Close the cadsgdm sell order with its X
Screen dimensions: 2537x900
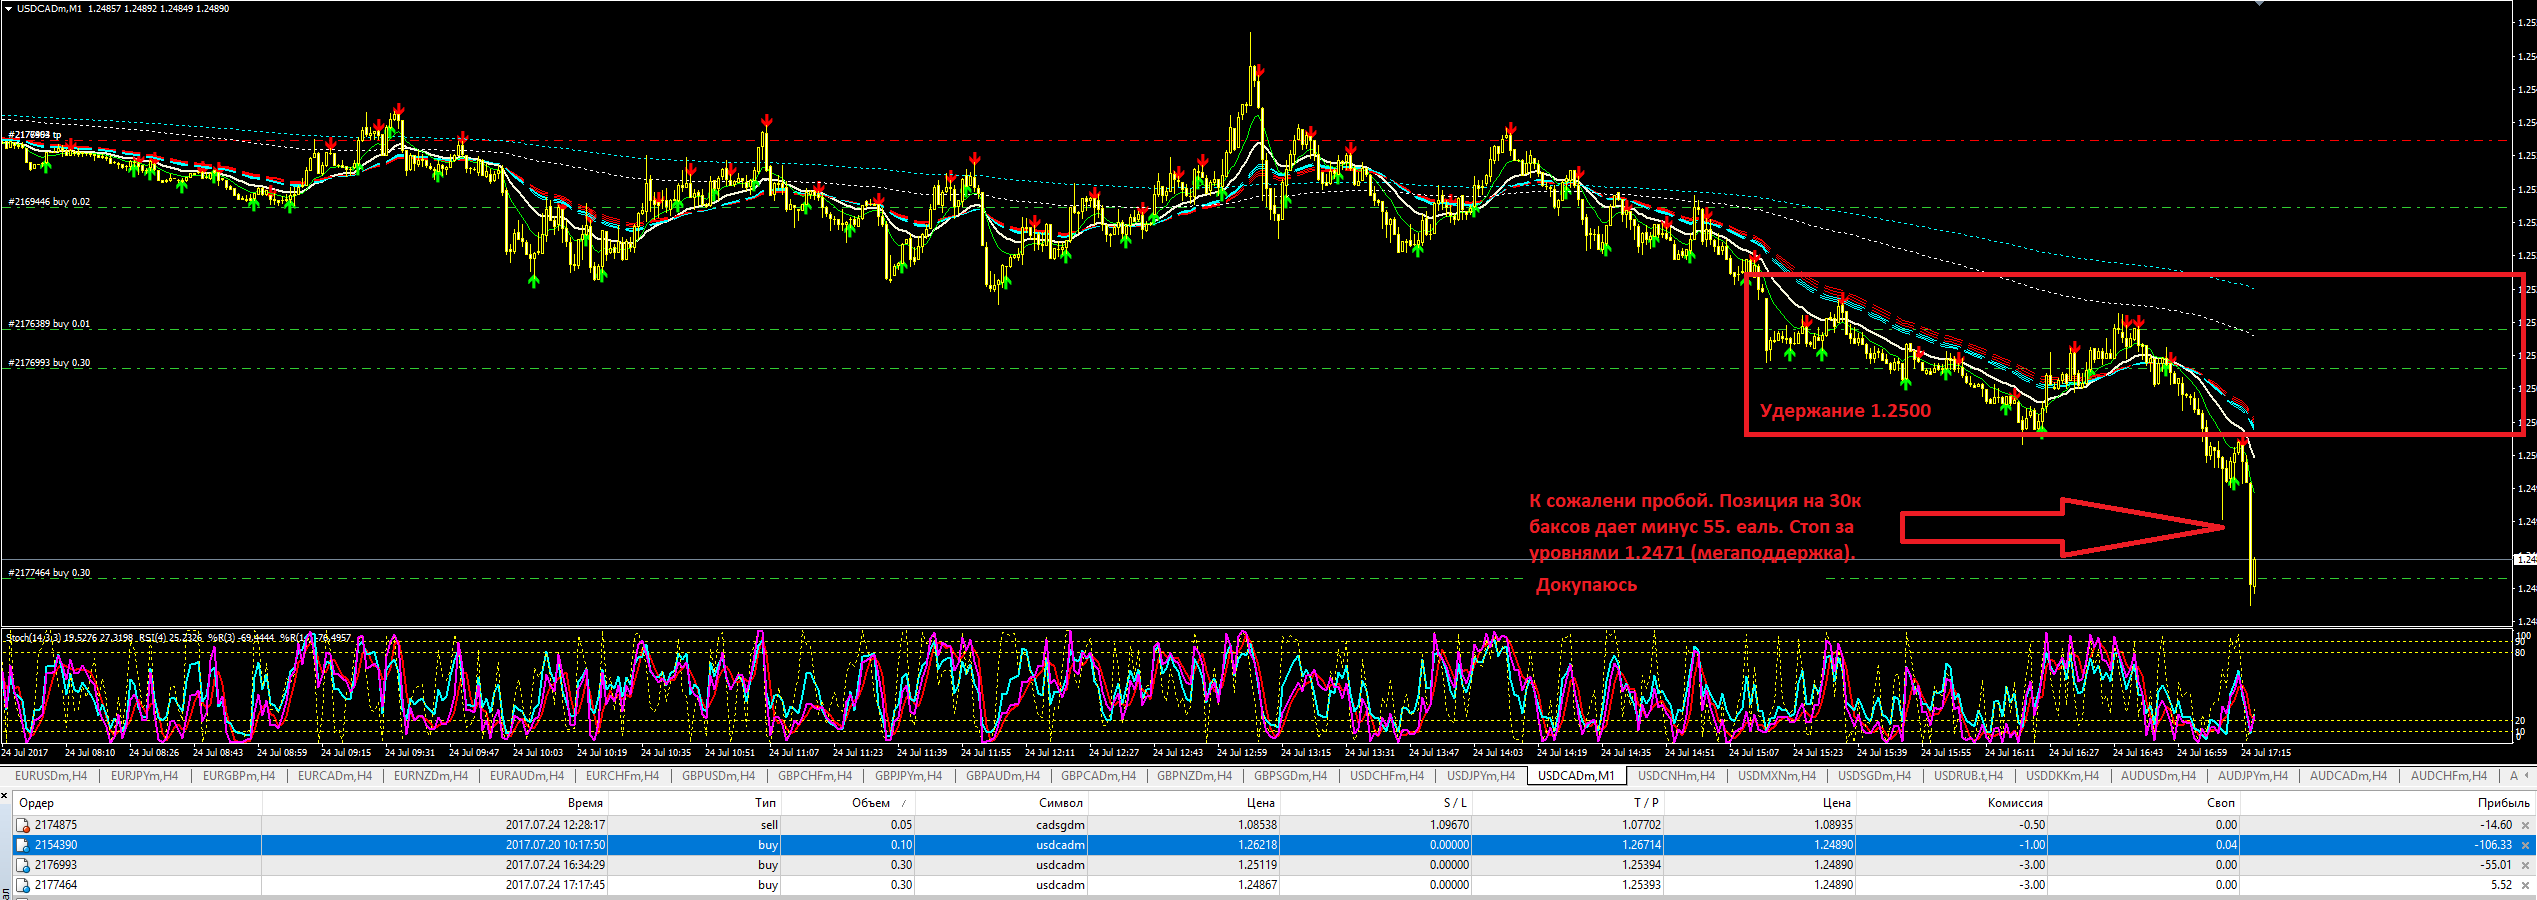2525,826
